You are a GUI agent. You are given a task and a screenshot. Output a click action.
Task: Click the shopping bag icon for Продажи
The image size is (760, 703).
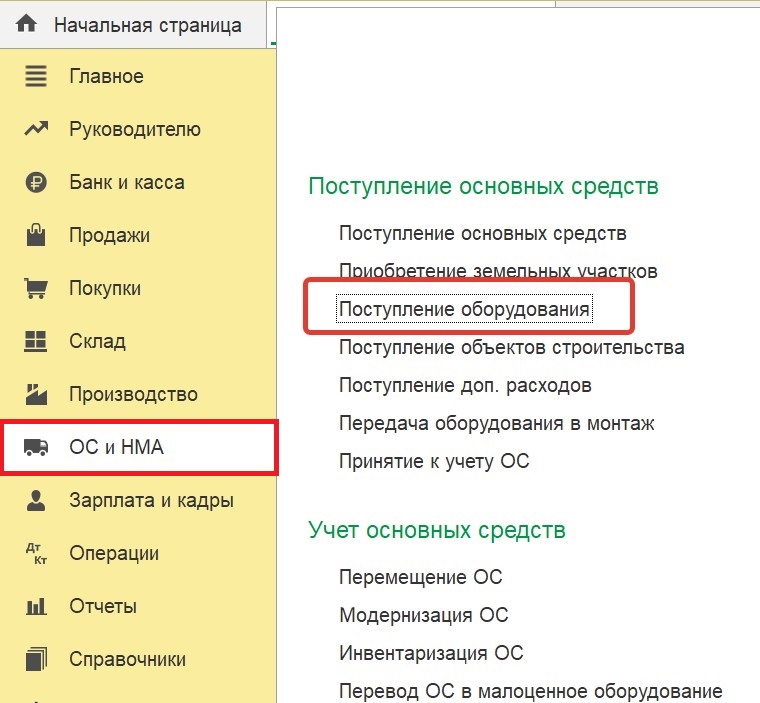(x=36, y=235)
